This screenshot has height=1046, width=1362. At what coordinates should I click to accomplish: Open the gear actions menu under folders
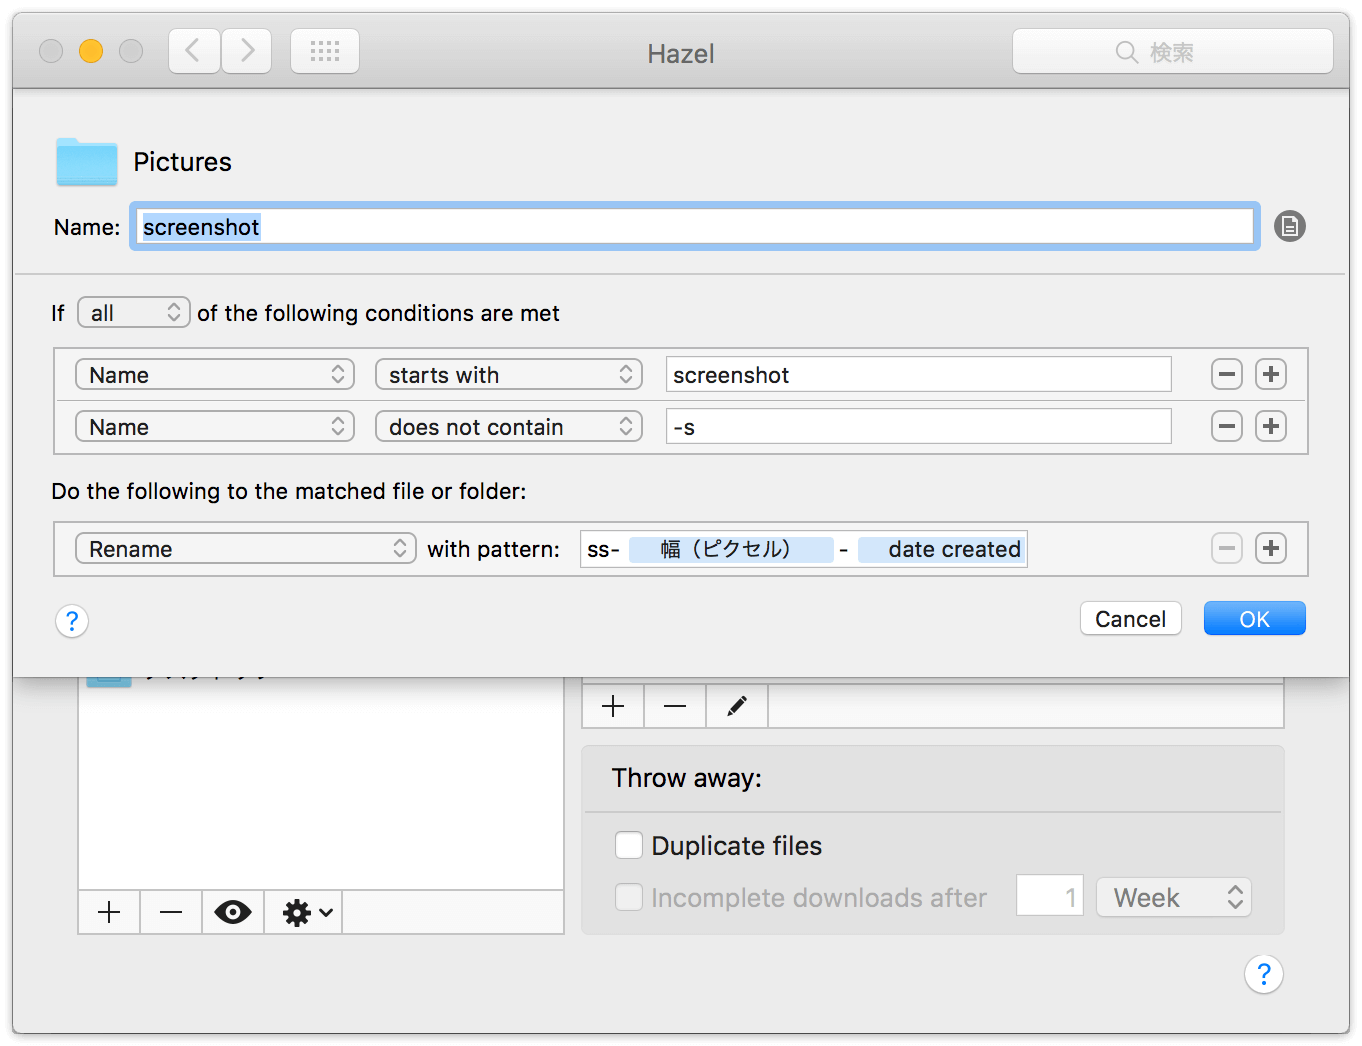click(304, 912)
